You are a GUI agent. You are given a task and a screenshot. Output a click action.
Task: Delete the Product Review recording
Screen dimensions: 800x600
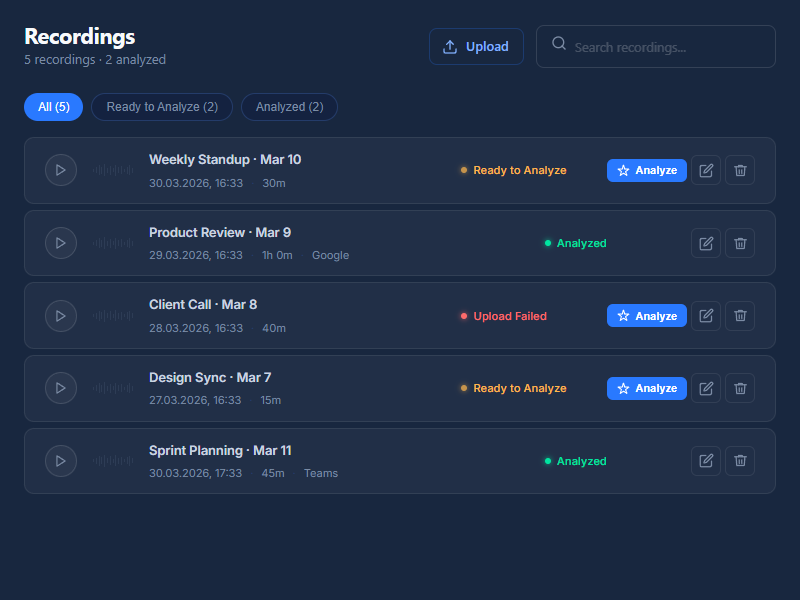pyautogui.click(x=740, y=243)
